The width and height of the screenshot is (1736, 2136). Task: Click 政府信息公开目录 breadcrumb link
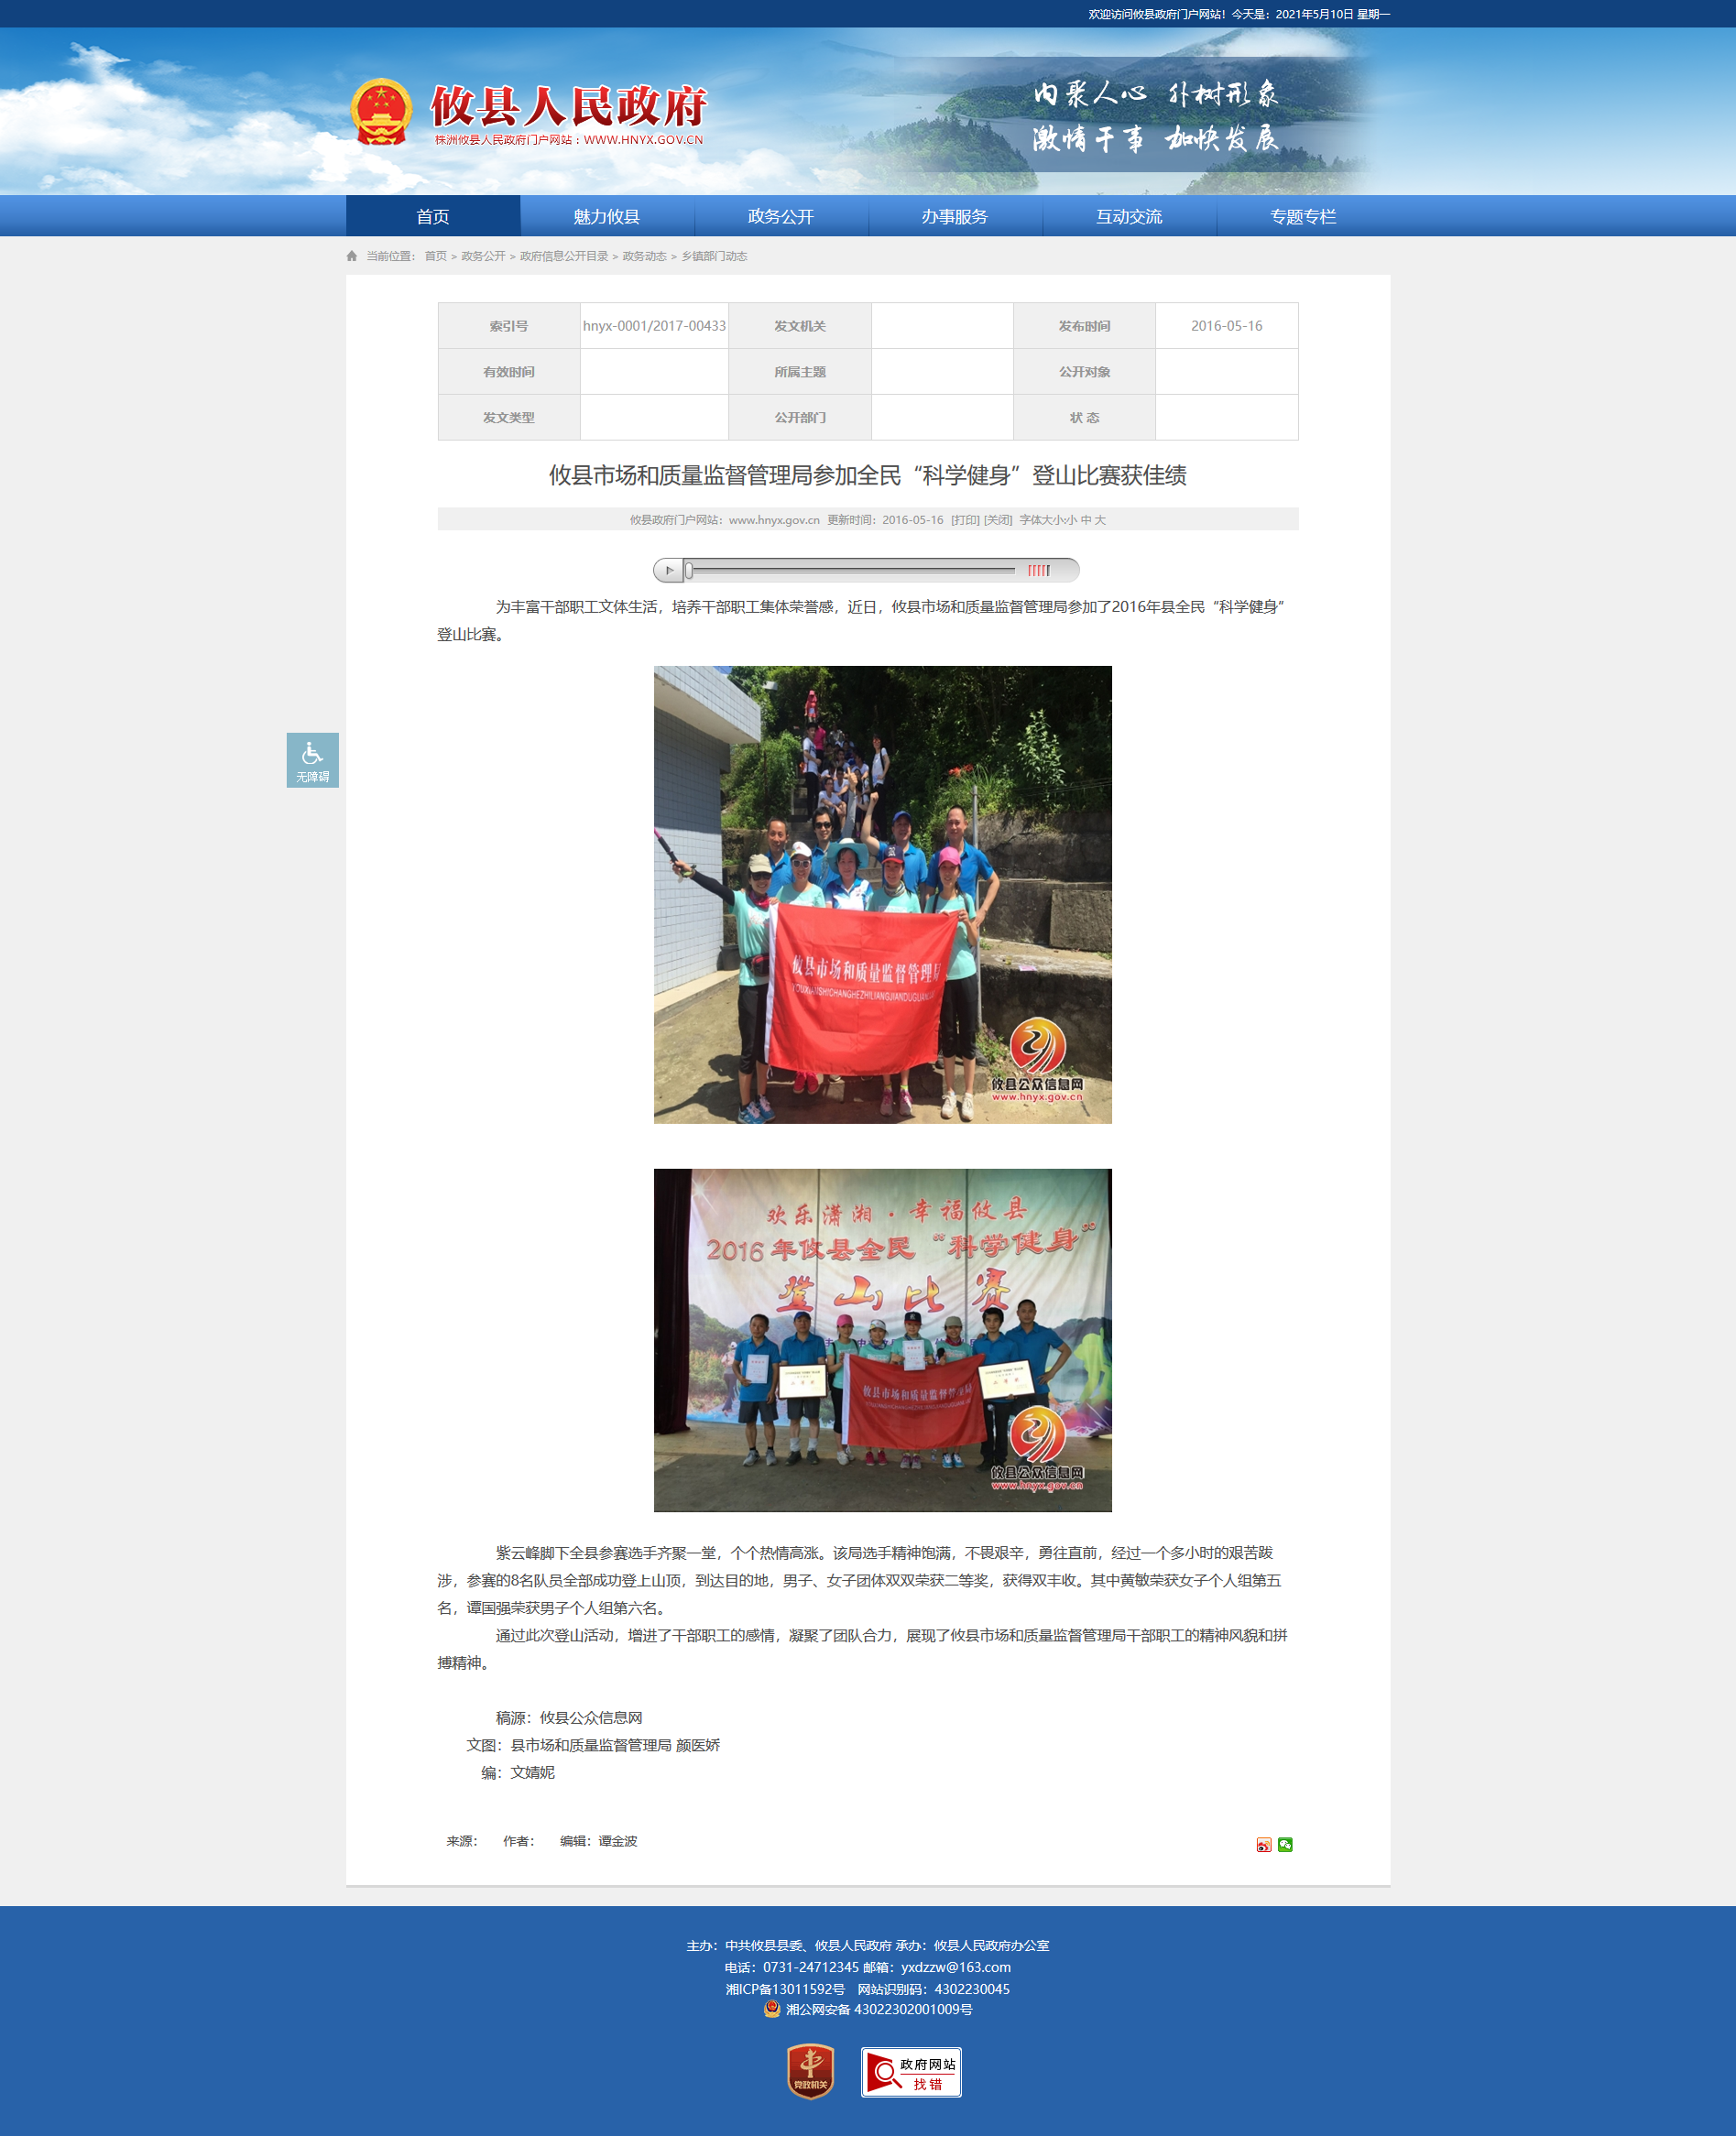point(564,256)
